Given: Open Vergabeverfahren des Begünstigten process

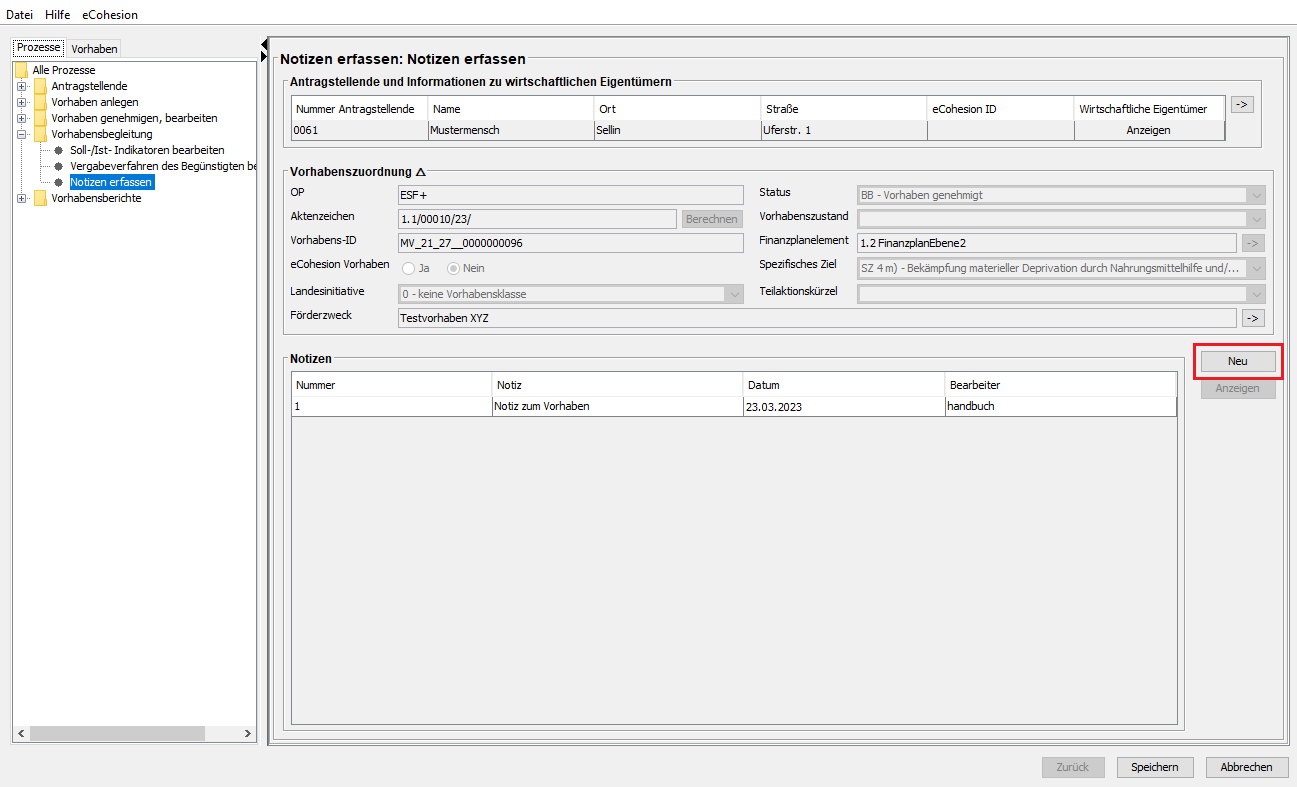Looking at the screenshot, I should click(163, 166).
